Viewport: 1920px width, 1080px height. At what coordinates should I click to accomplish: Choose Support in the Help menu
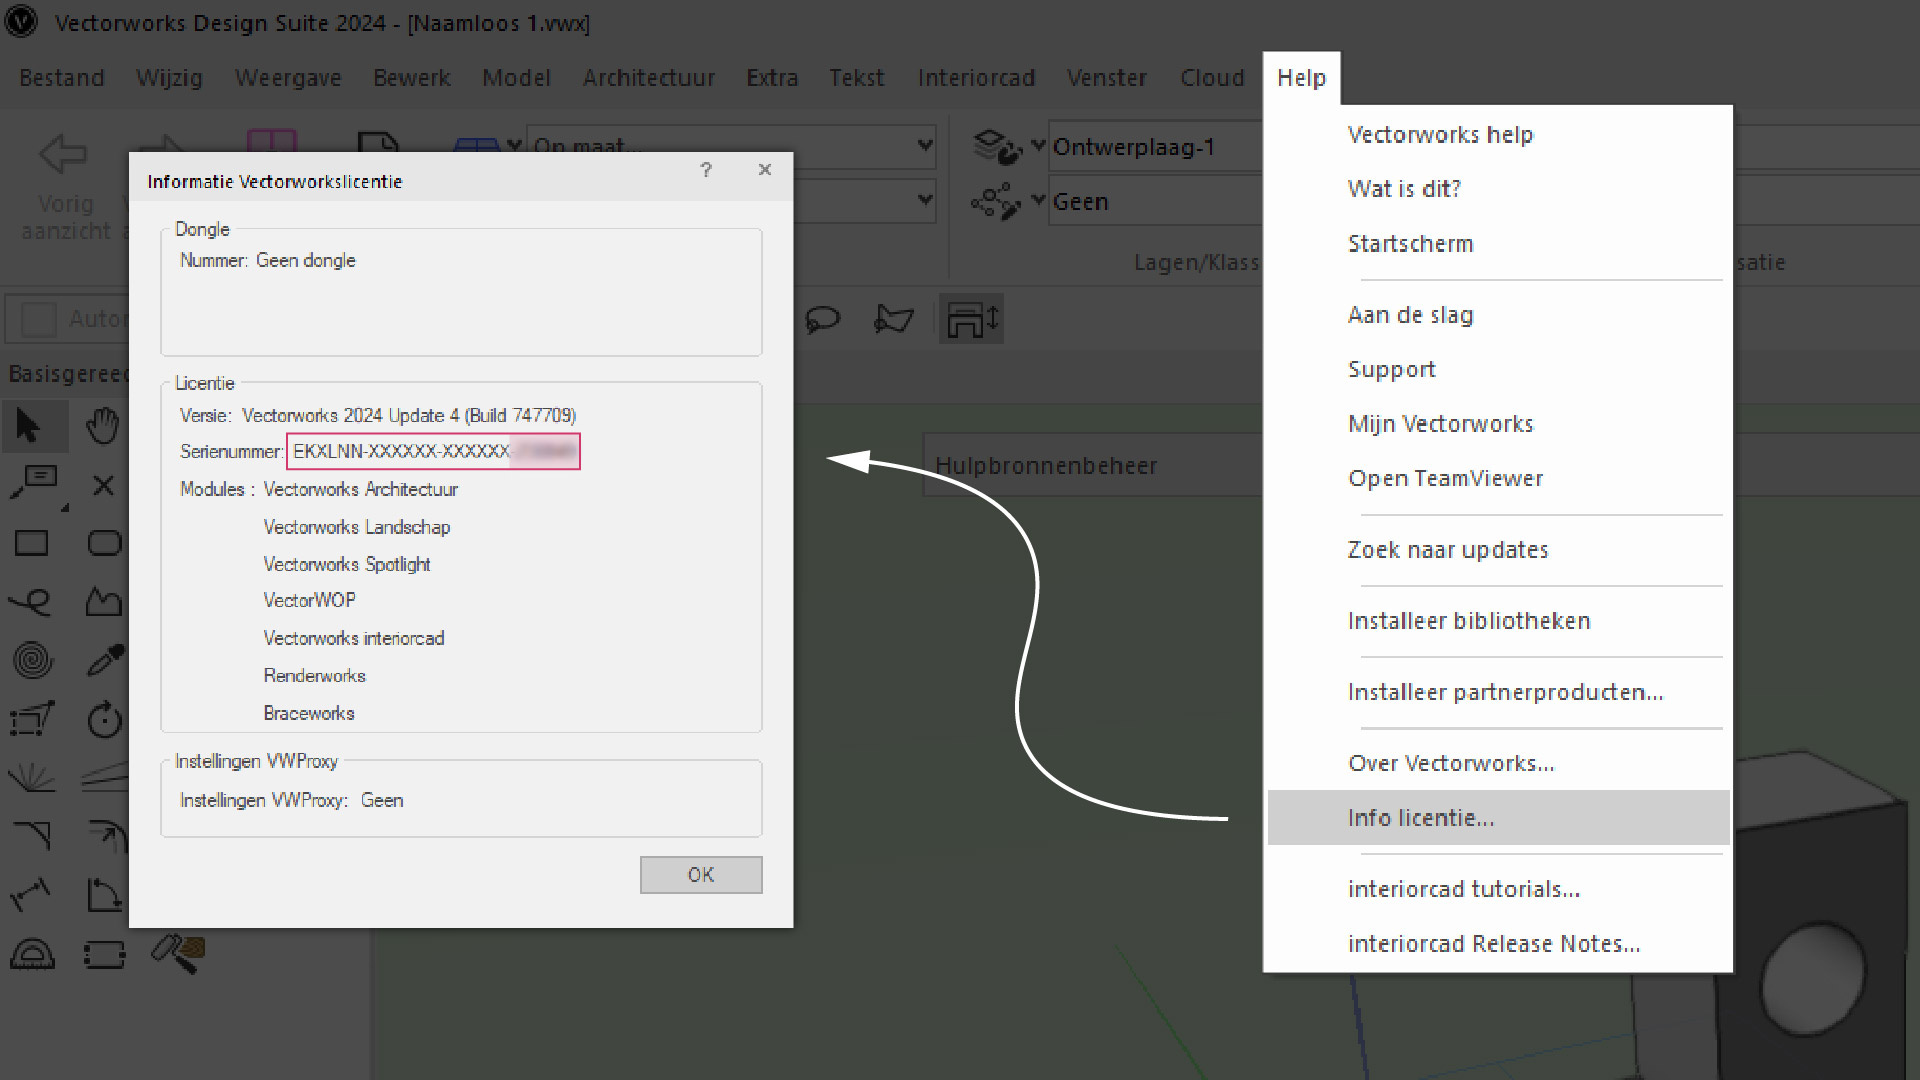1498,370
